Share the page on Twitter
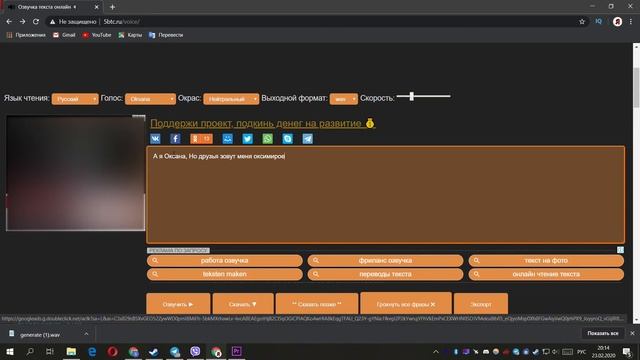 point(247,139)
